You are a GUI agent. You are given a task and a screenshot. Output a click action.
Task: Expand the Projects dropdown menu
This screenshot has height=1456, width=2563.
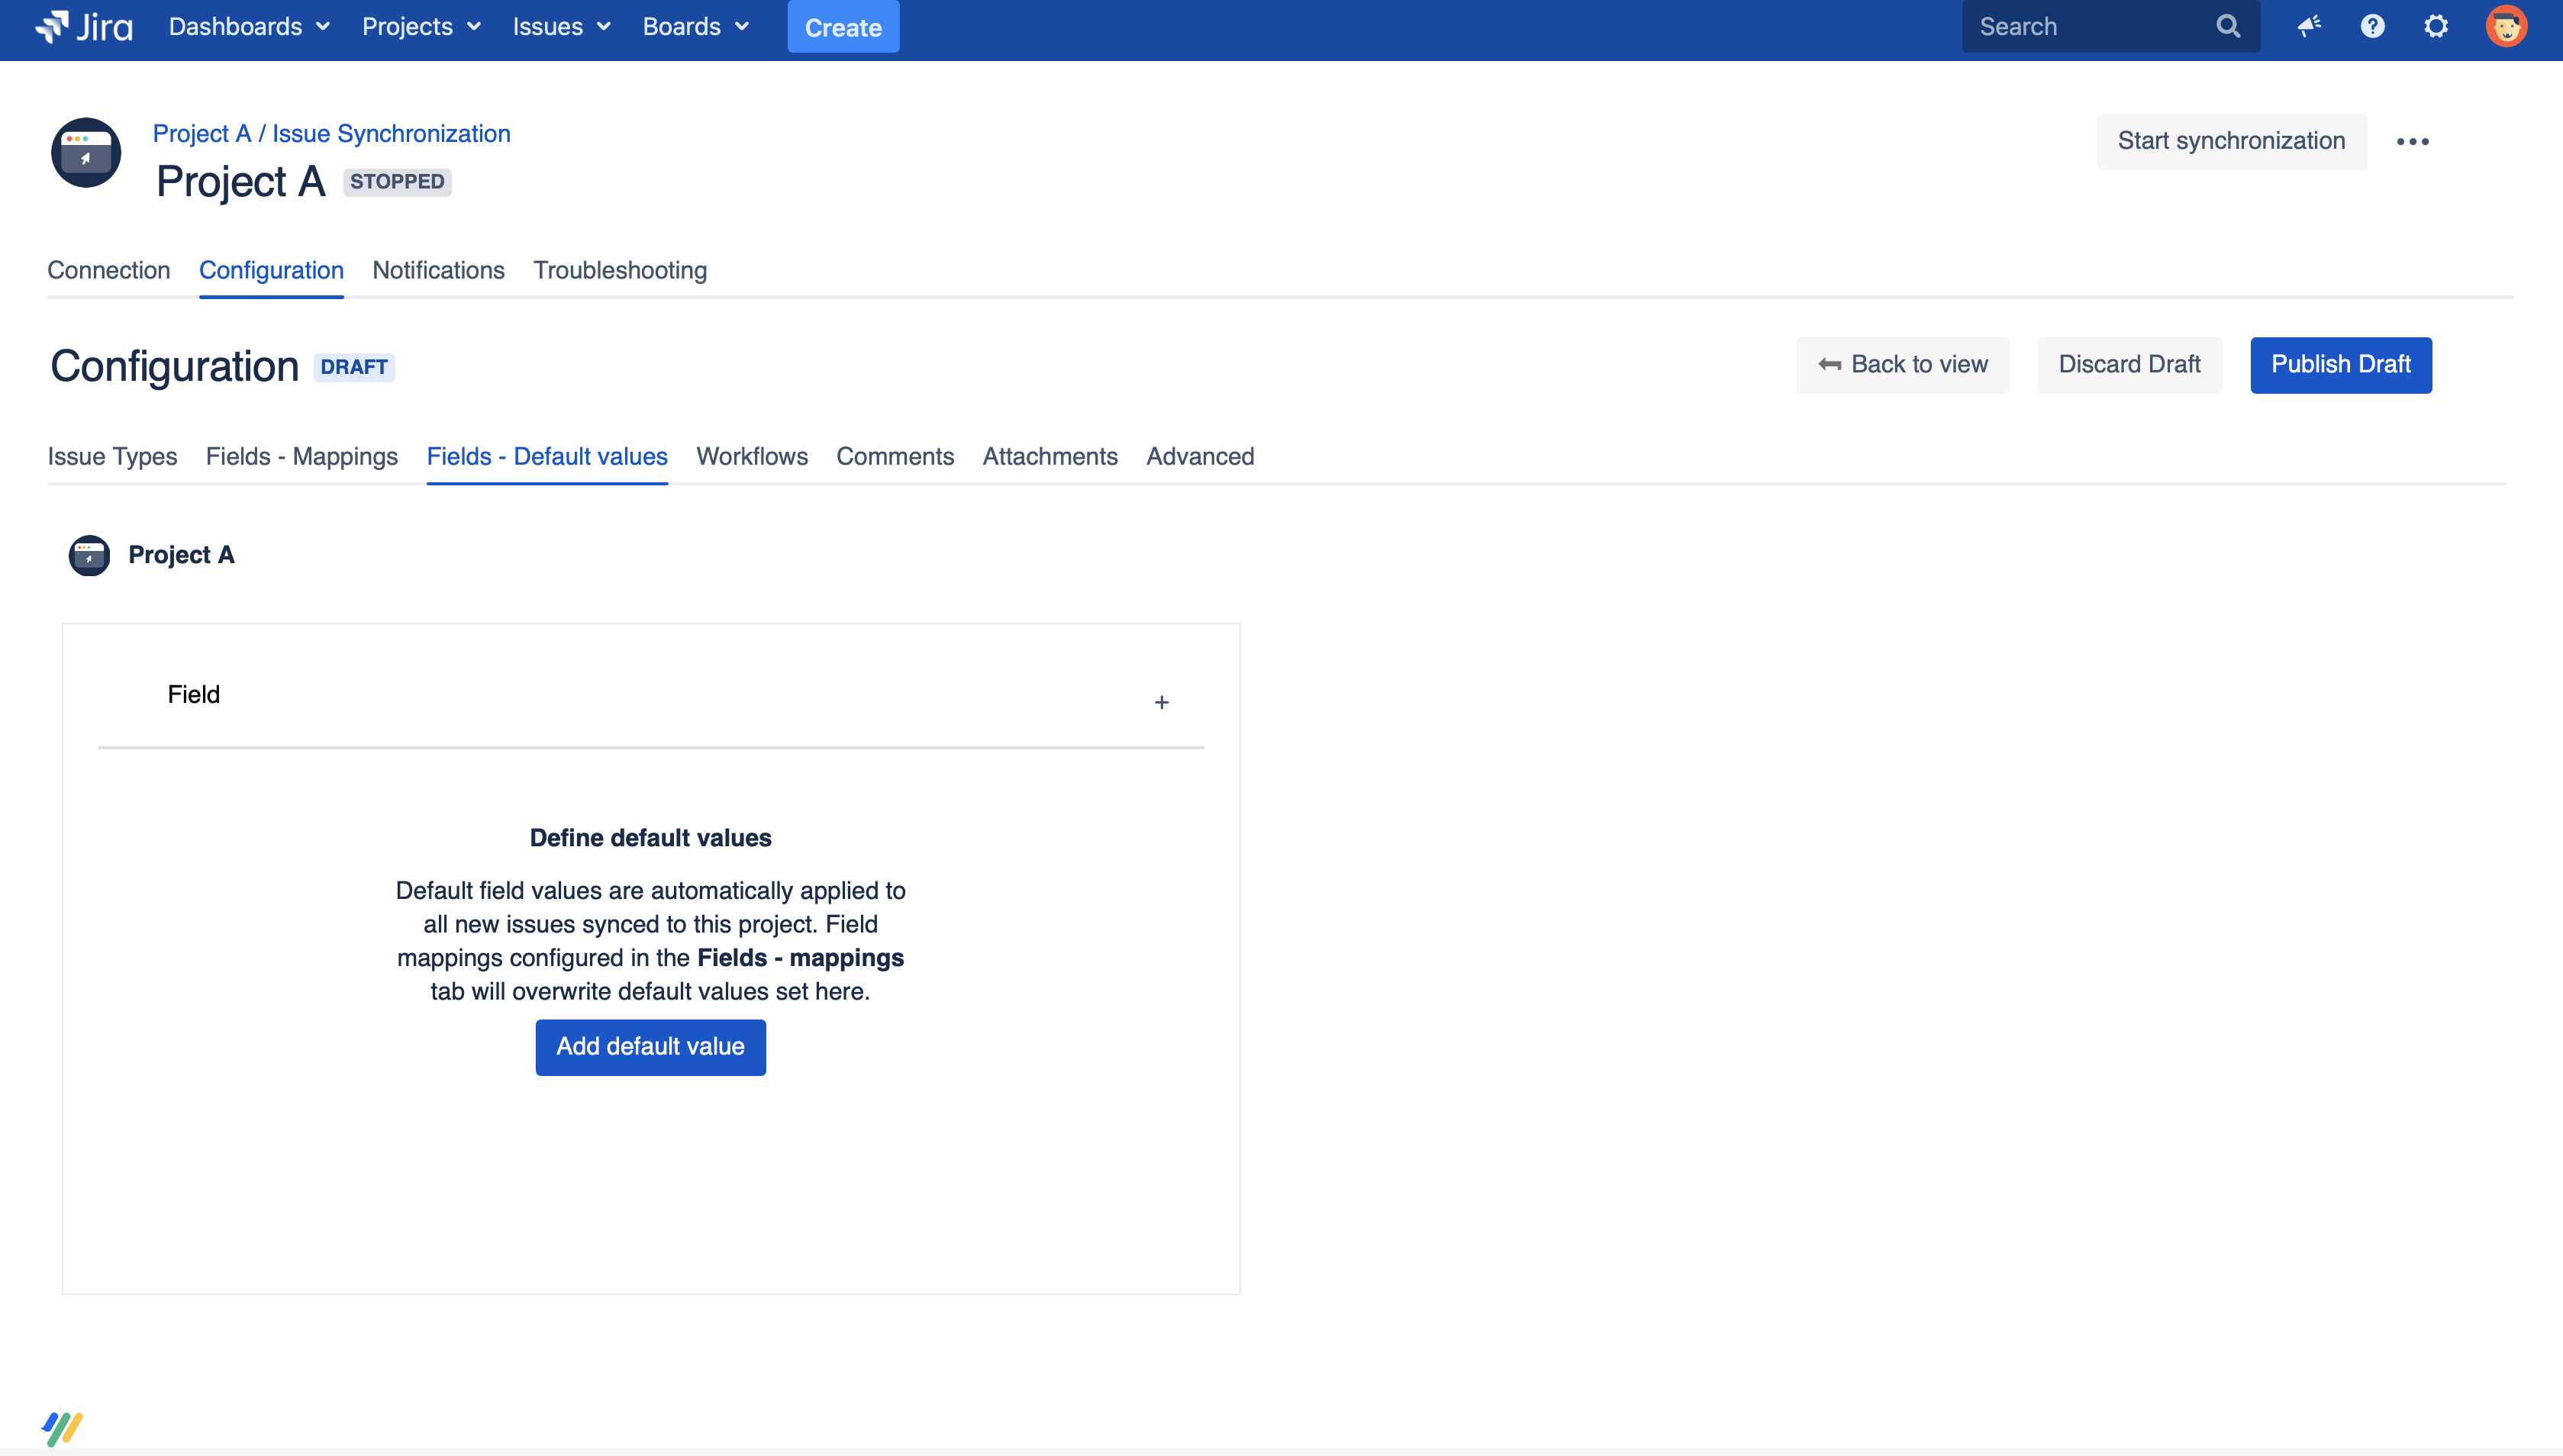pos(421,27)
